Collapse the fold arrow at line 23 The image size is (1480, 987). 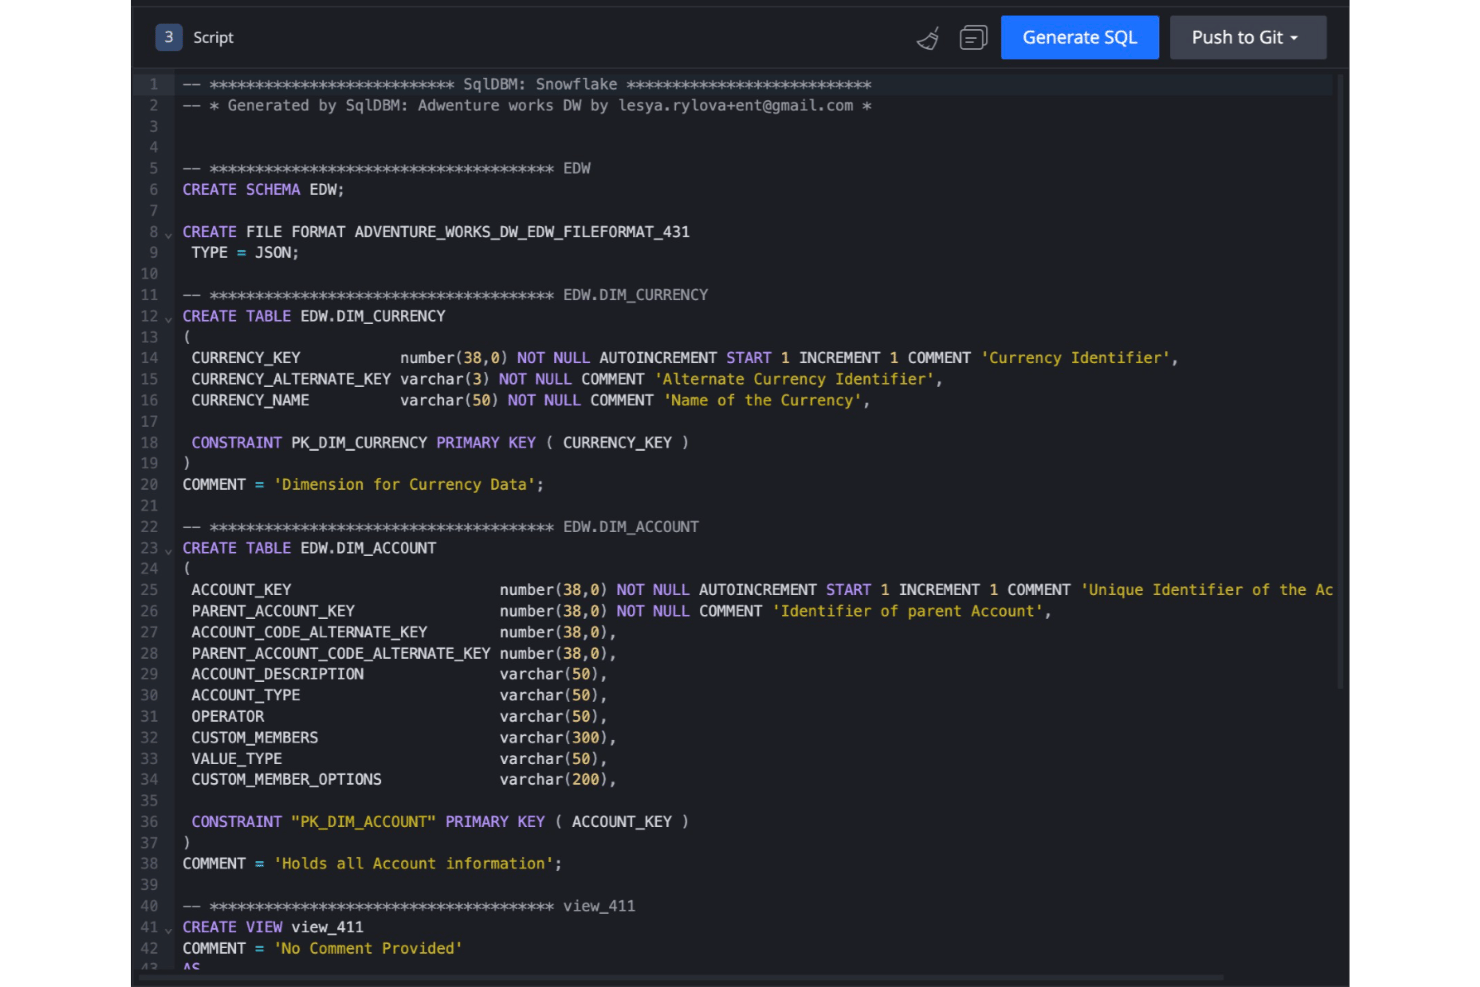click(x=168, y=551)
